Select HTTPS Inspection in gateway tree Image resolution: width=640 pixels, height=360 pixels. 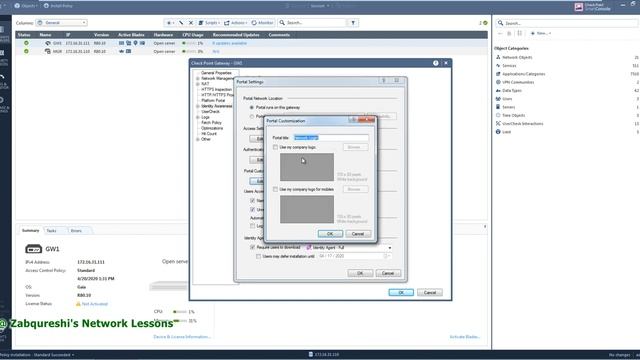(x=216, y=89)
